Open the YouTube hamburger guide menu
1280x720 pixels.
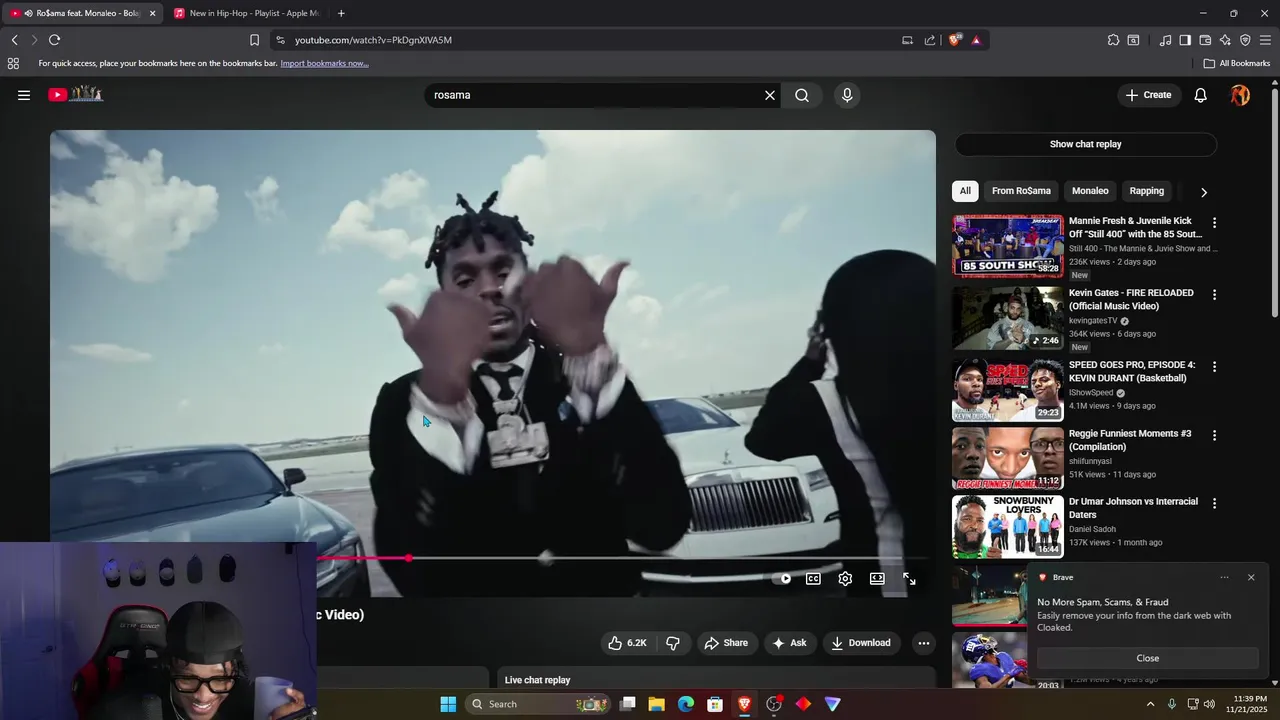24,95
